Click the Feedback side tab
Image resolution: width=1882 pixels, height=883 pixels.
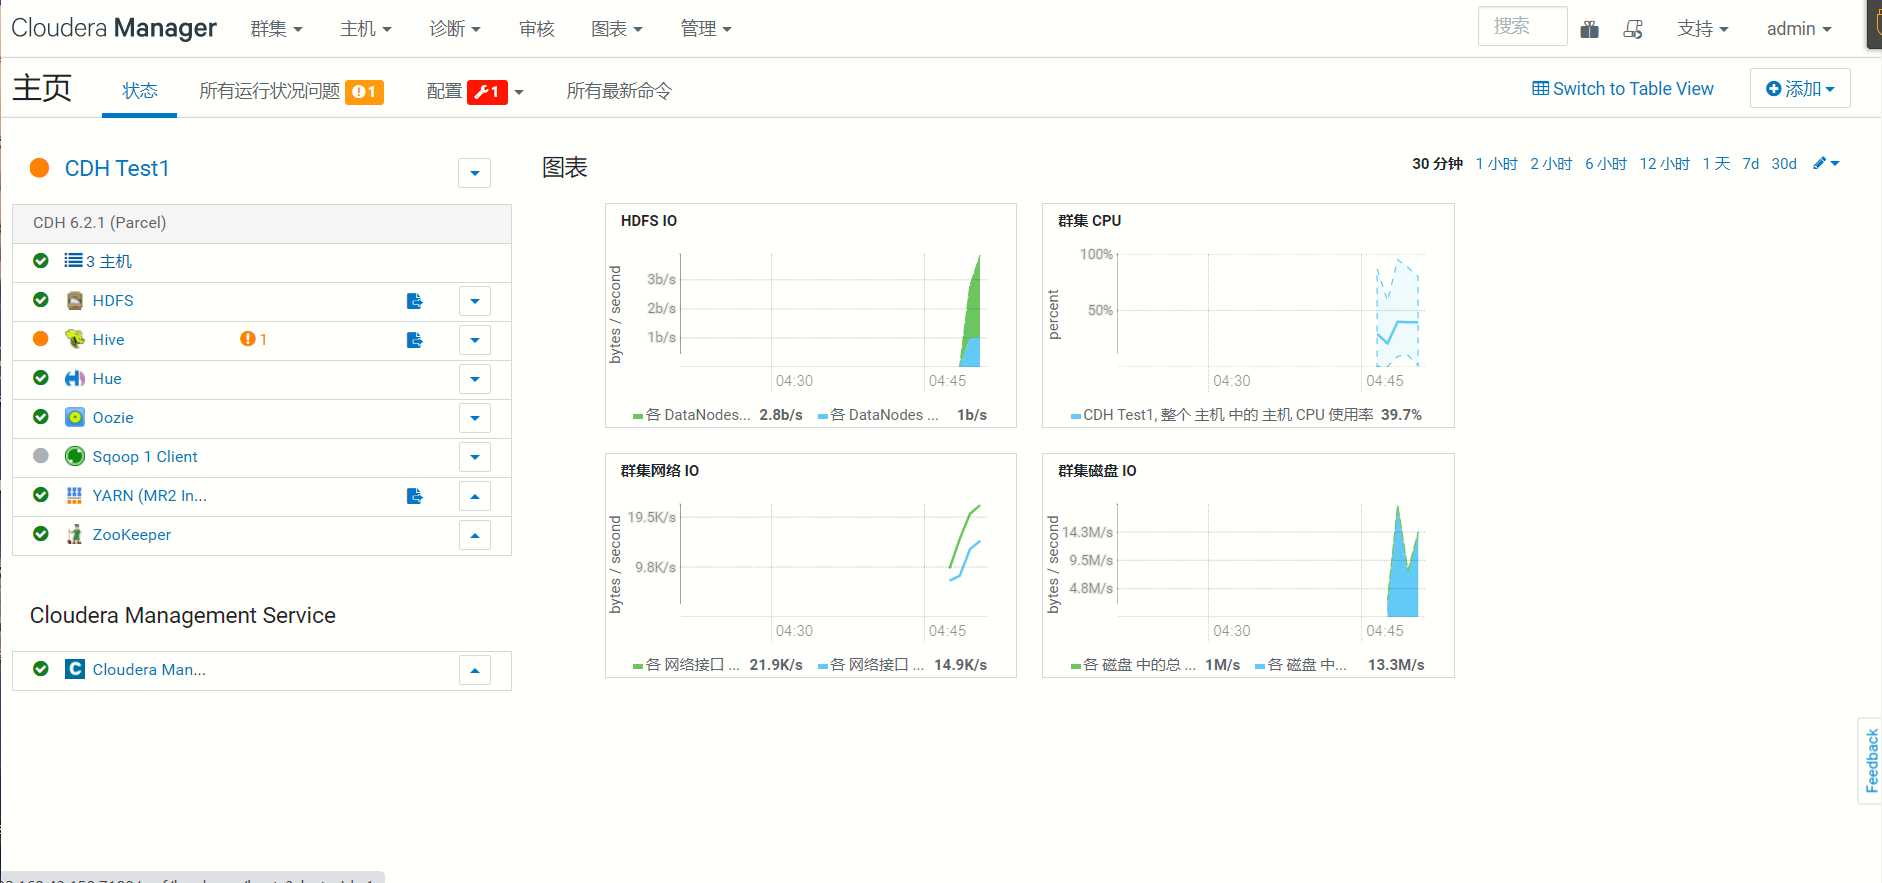[1871, 760]
